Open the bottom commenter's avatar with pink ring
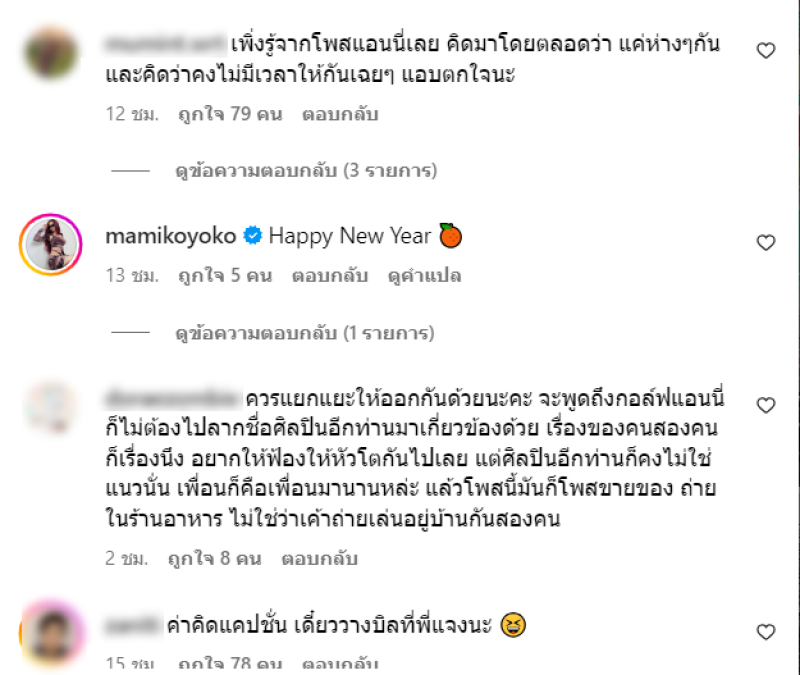The width and height of the screenshot is (800, 675). coord(52,633)
